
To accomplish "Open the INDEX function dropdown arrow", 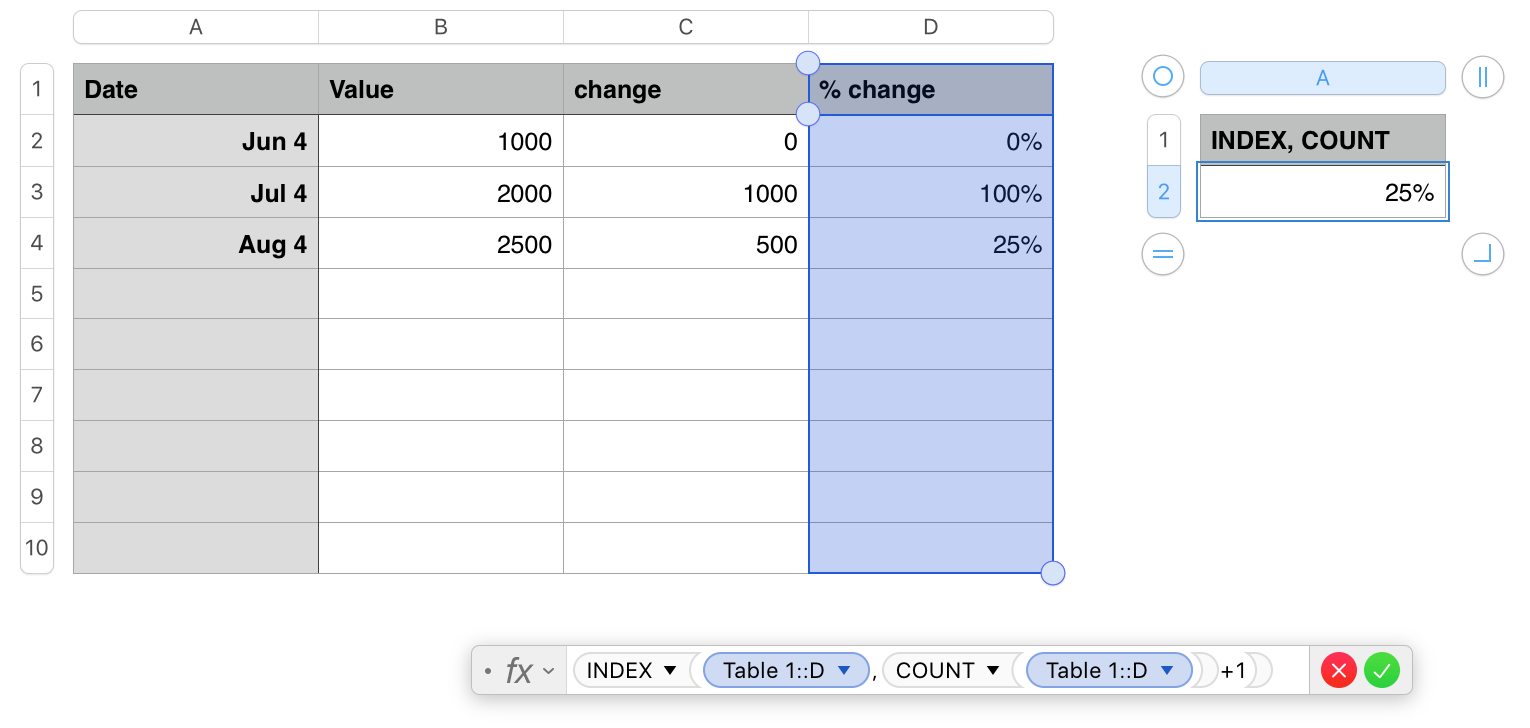I will (x=670, y=670).
